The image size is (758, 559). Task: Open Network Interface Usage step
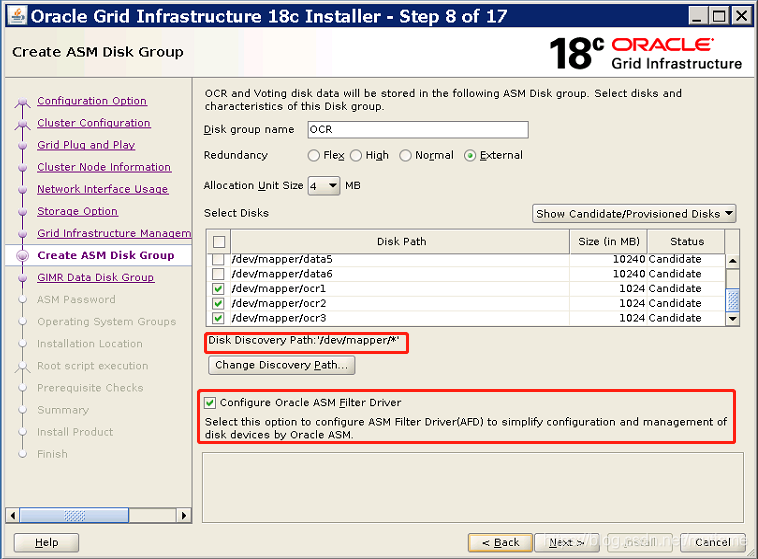[102, 189]
